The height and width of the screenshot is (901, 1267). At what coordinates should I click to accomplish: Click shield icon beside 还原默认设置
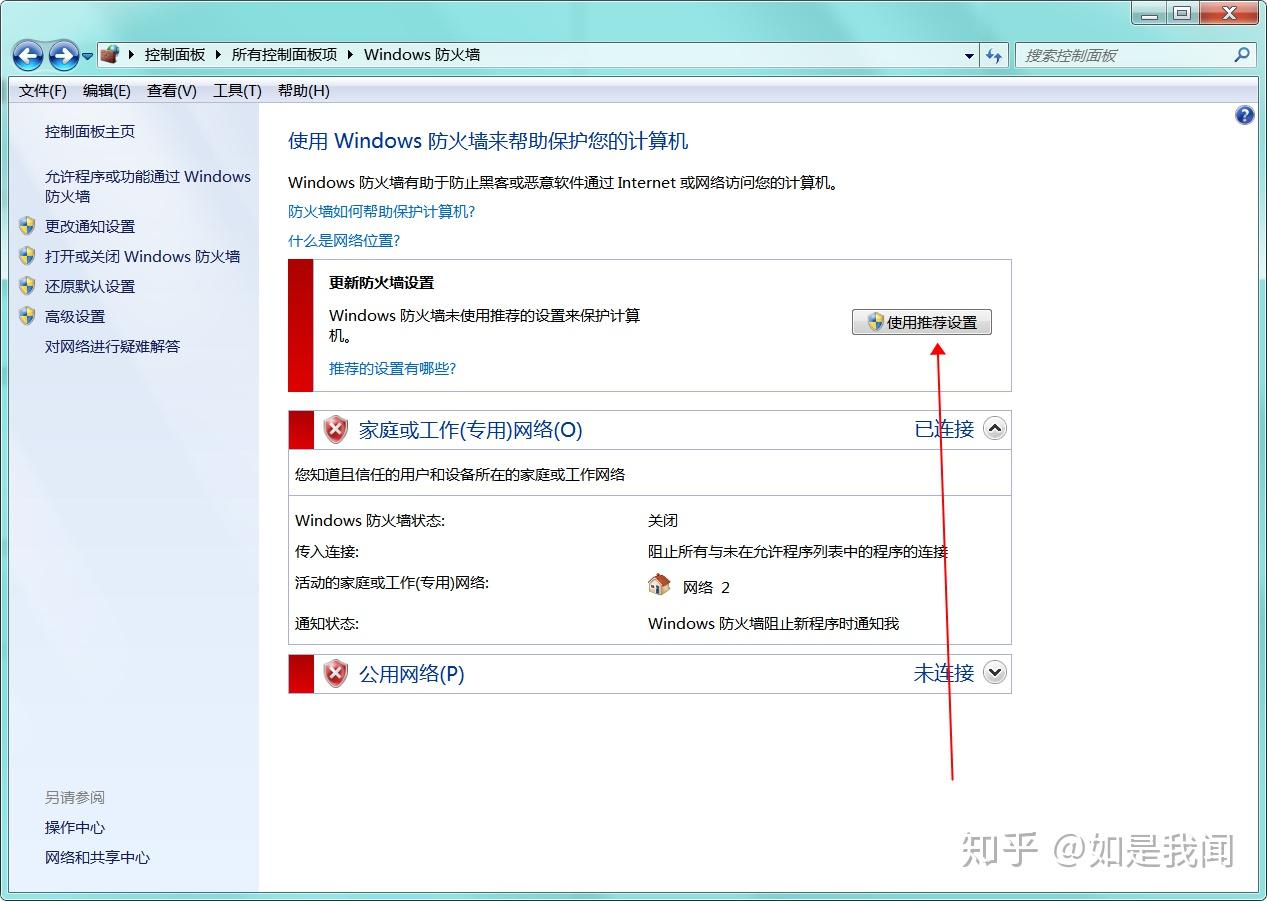[x=27, y=286]
